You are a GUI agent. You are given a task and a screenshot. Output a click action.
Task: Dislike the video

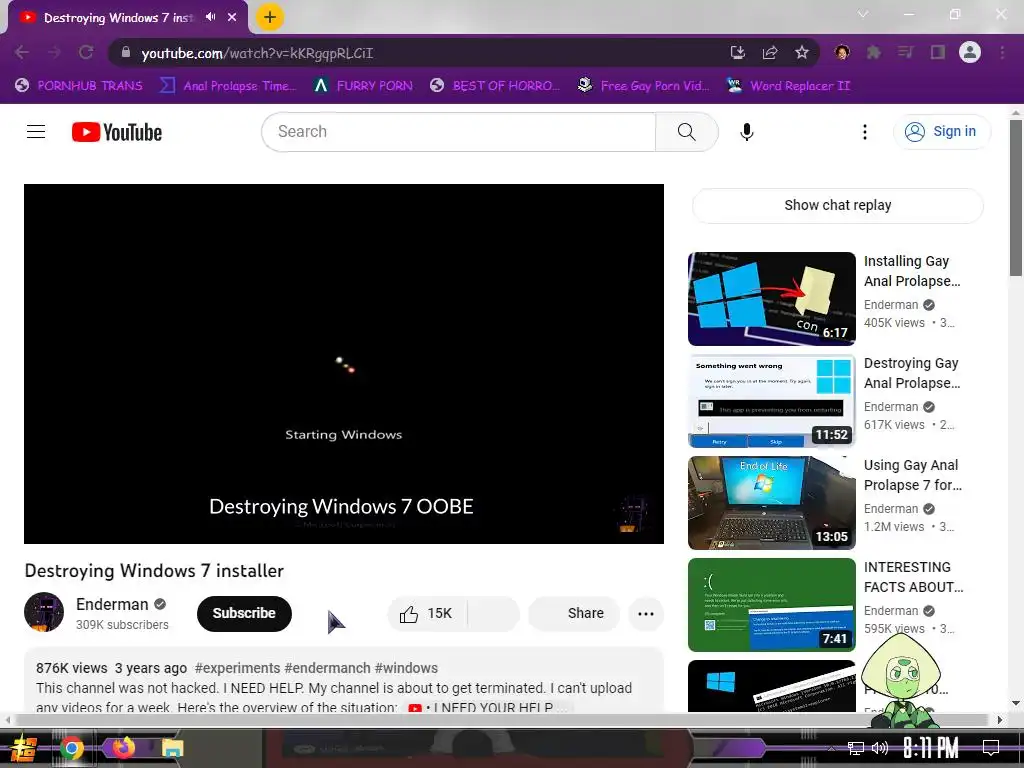coord(494,613)
